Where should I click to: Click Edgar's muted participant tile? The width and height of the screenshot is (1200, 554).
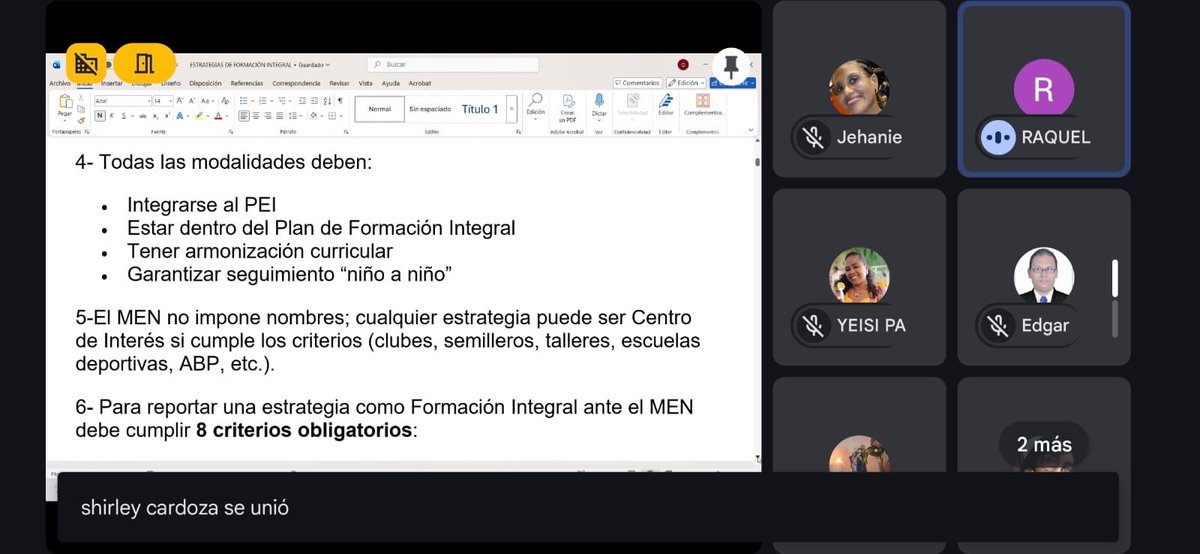pos(1044,277)
